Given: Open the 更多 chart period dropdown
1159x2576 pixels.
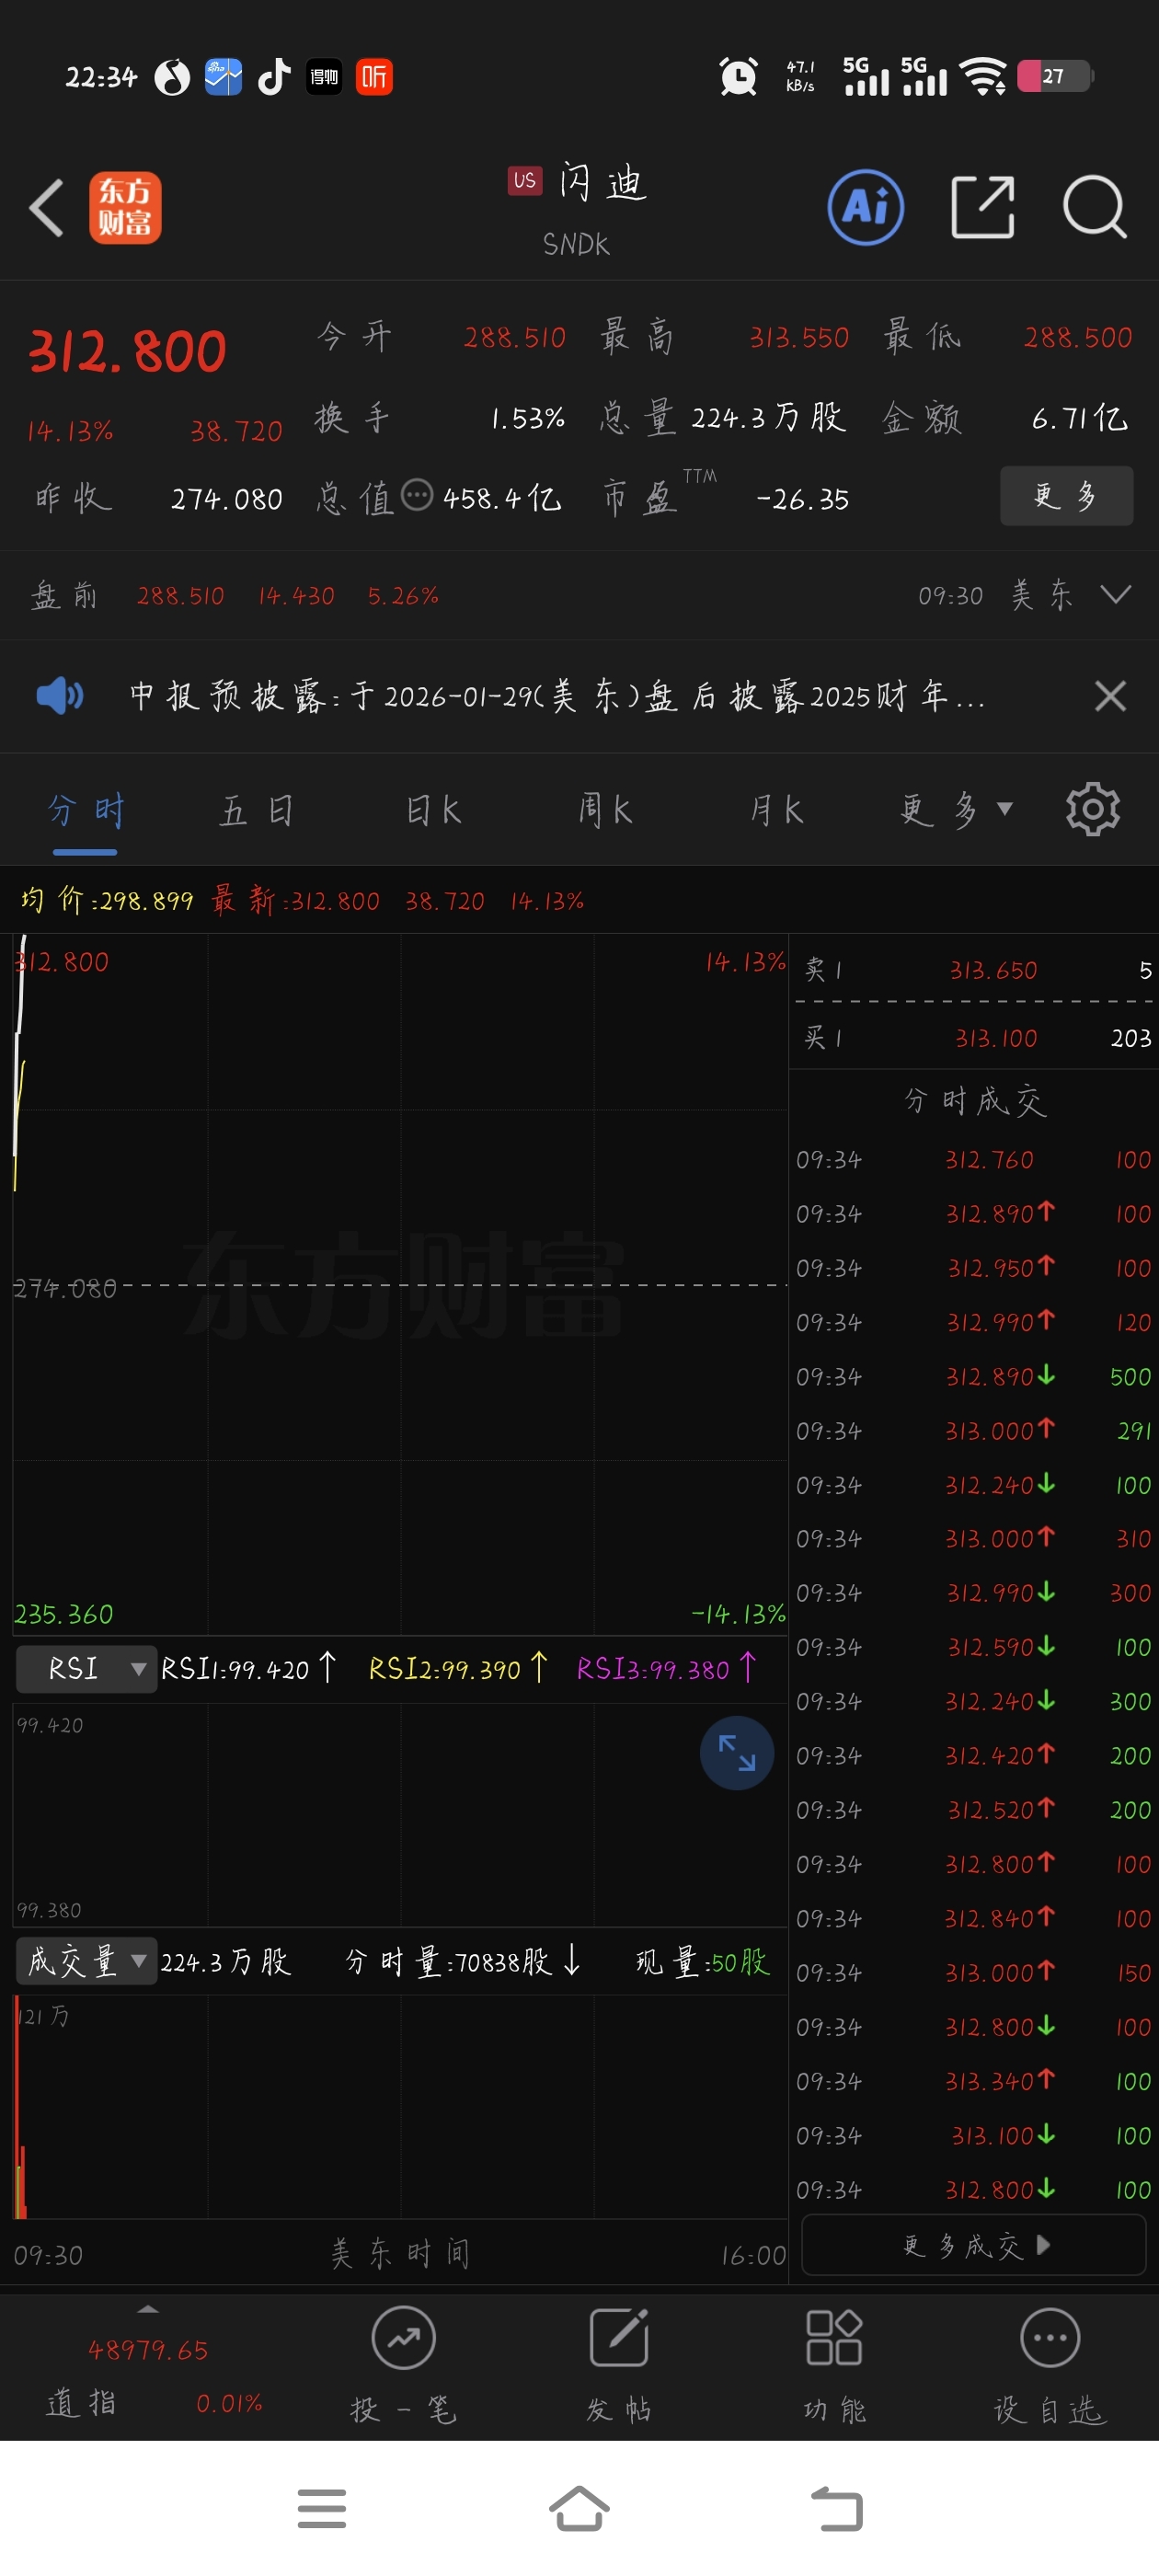Looking at the screenshot, I should point(956,810).
